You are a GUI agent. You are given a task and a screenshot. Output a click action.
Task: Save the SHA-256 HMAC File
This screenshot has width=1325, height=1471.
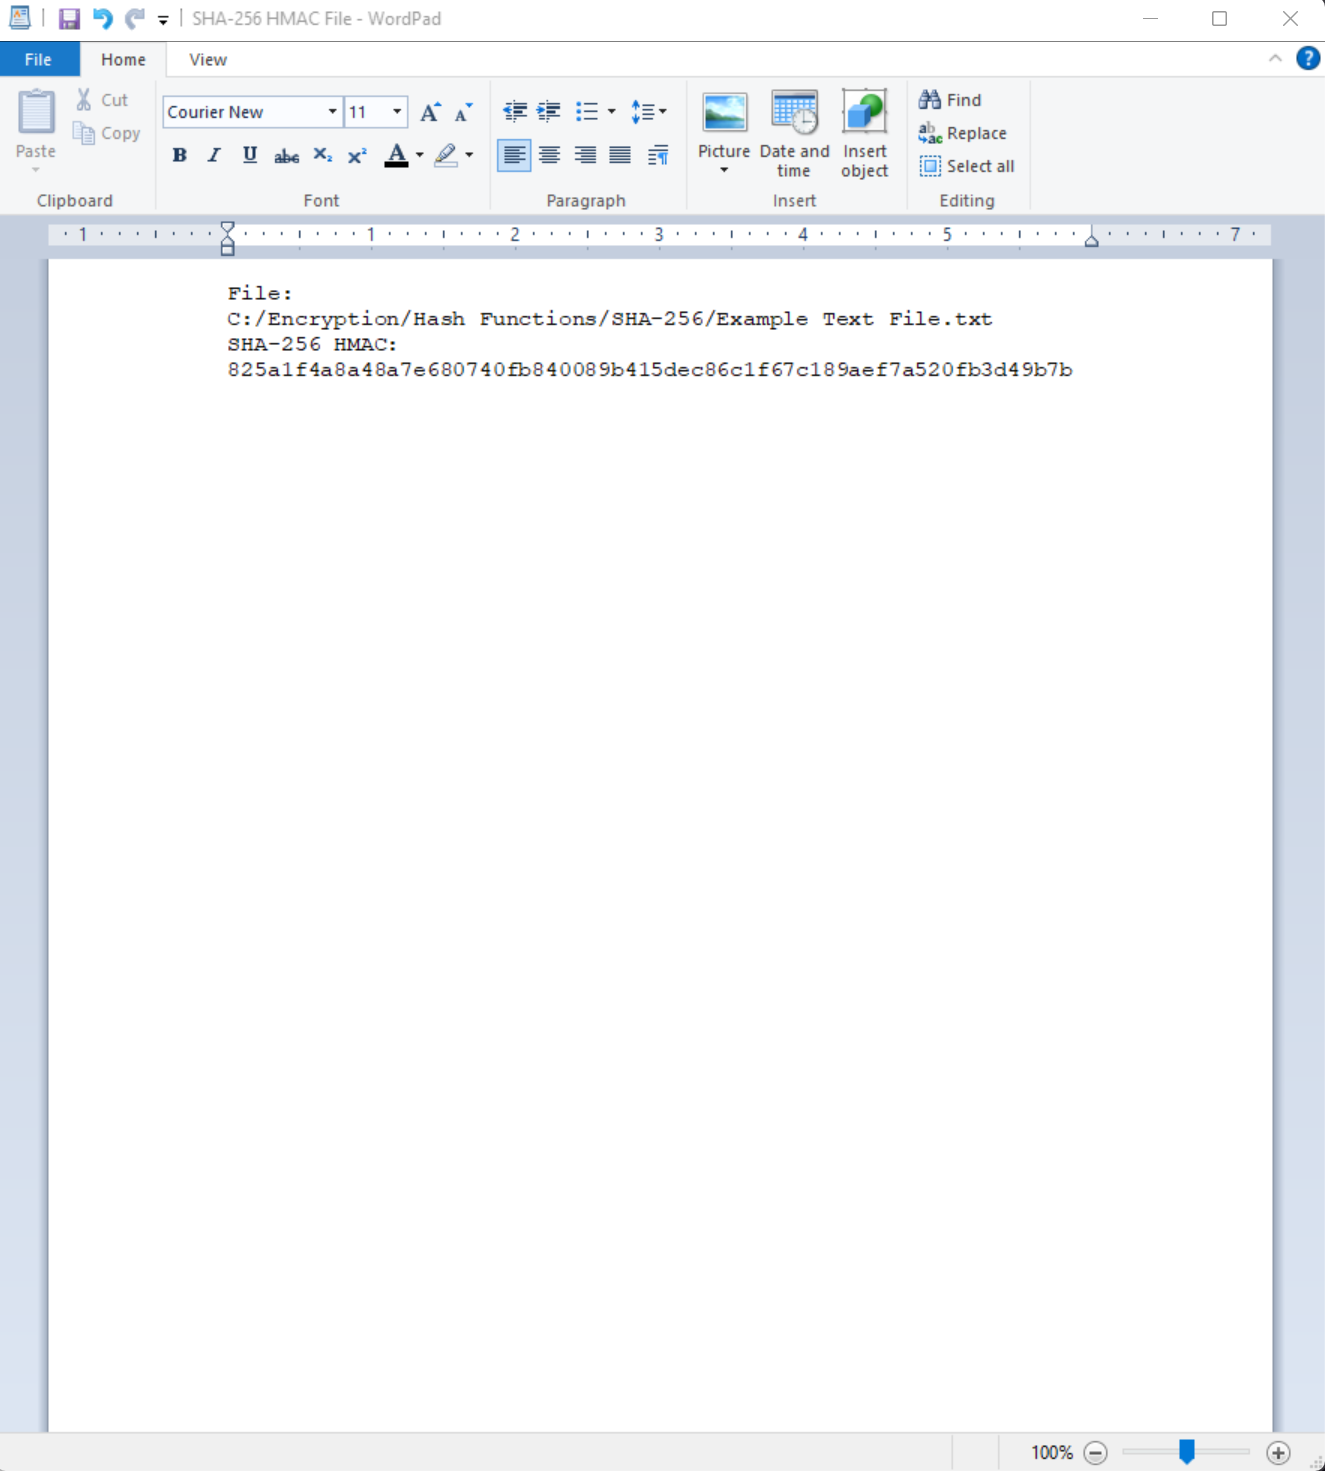coord(68,17)
